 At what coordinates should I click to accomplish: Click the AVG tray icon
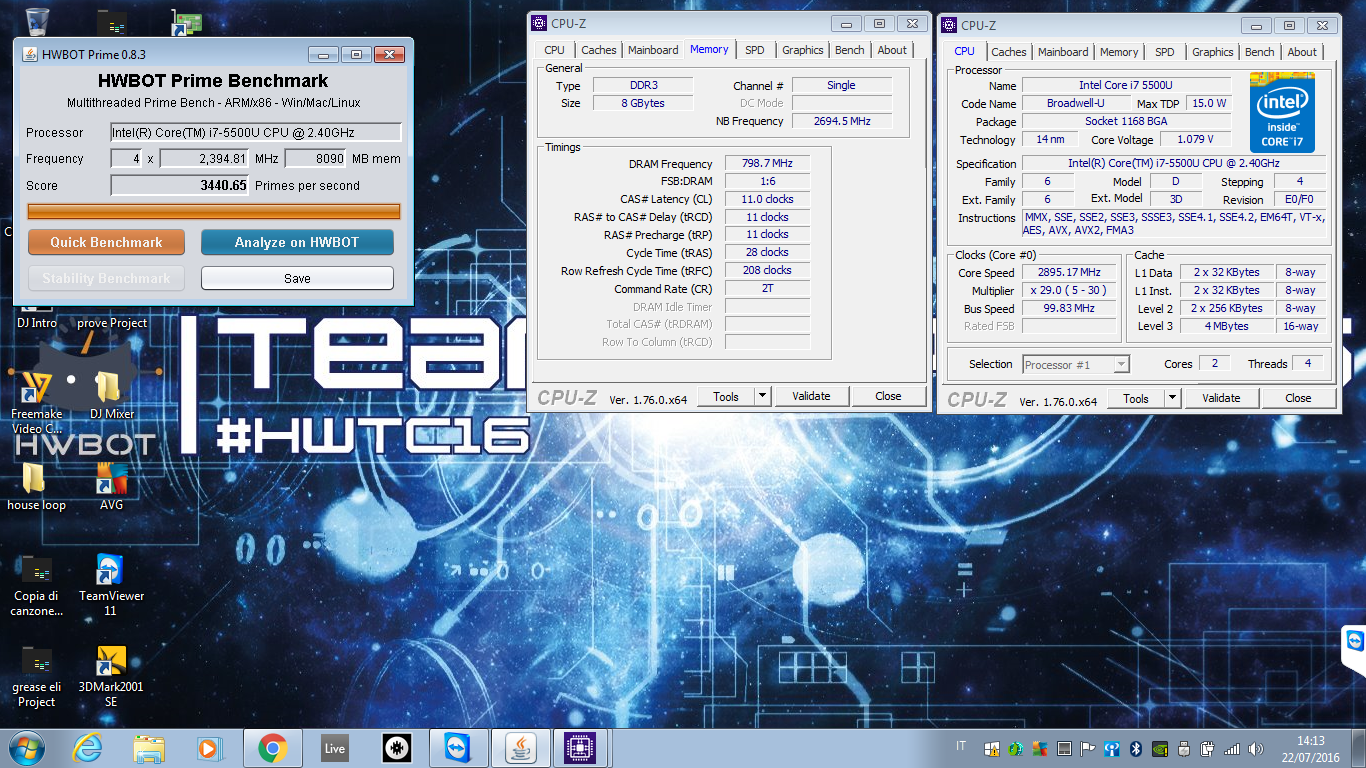coord(1040,748)
